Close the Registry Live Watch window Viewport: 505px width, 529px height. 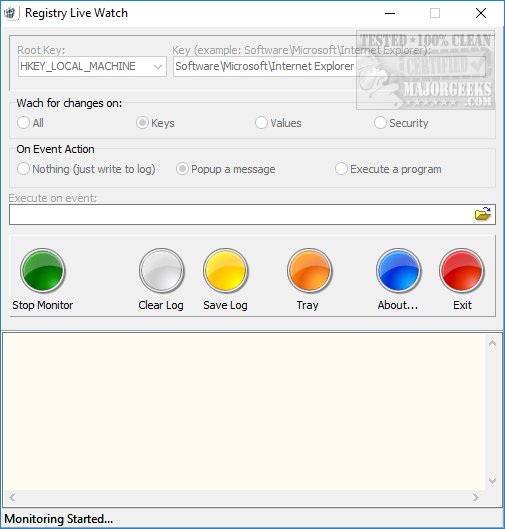coord(481,13)
